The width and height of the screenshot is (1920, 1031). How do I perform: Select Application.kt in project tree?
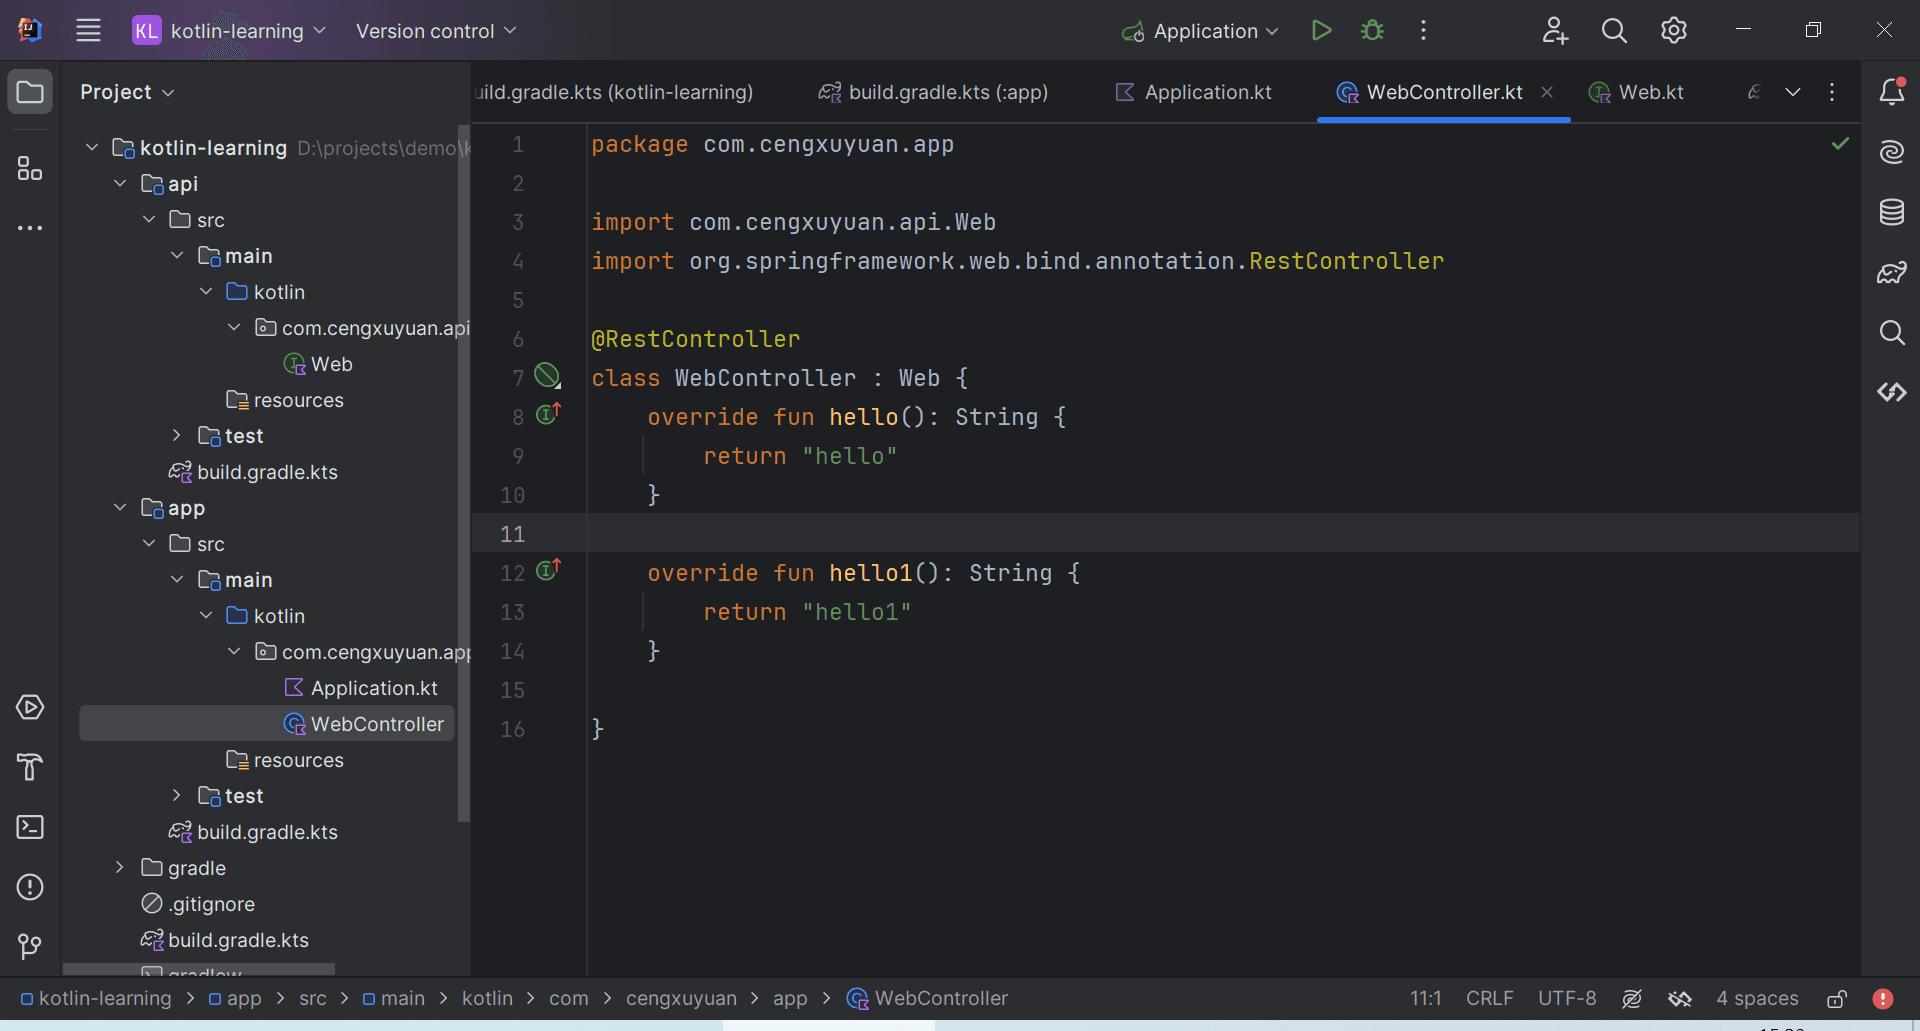360,688
